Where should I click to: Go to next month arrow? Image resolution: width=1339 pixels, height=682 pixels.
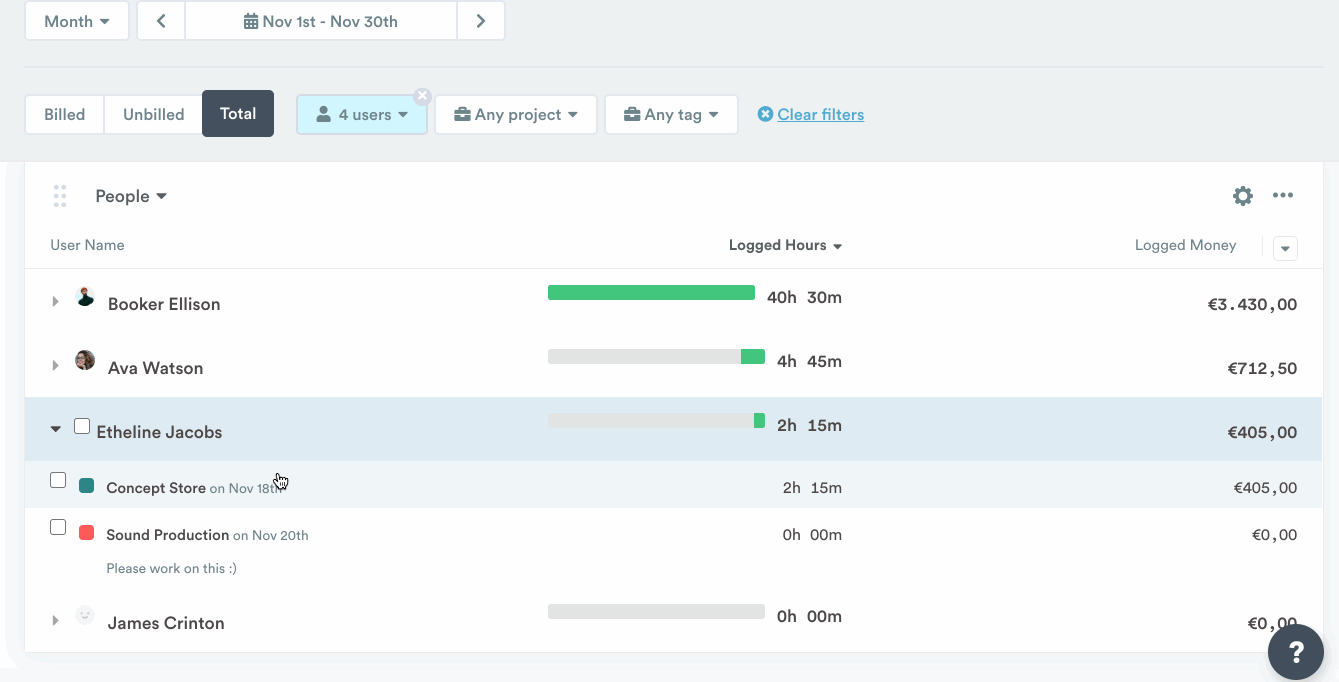coord(481,21)
